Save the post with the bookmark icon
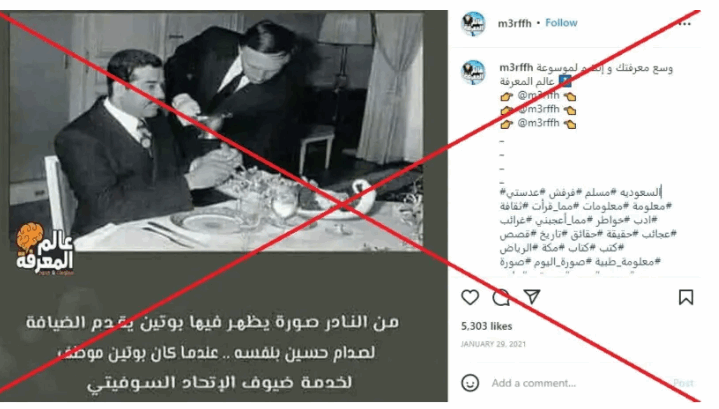Image resolution: width=719 pixels, height=409 pixels. (686, 297)
